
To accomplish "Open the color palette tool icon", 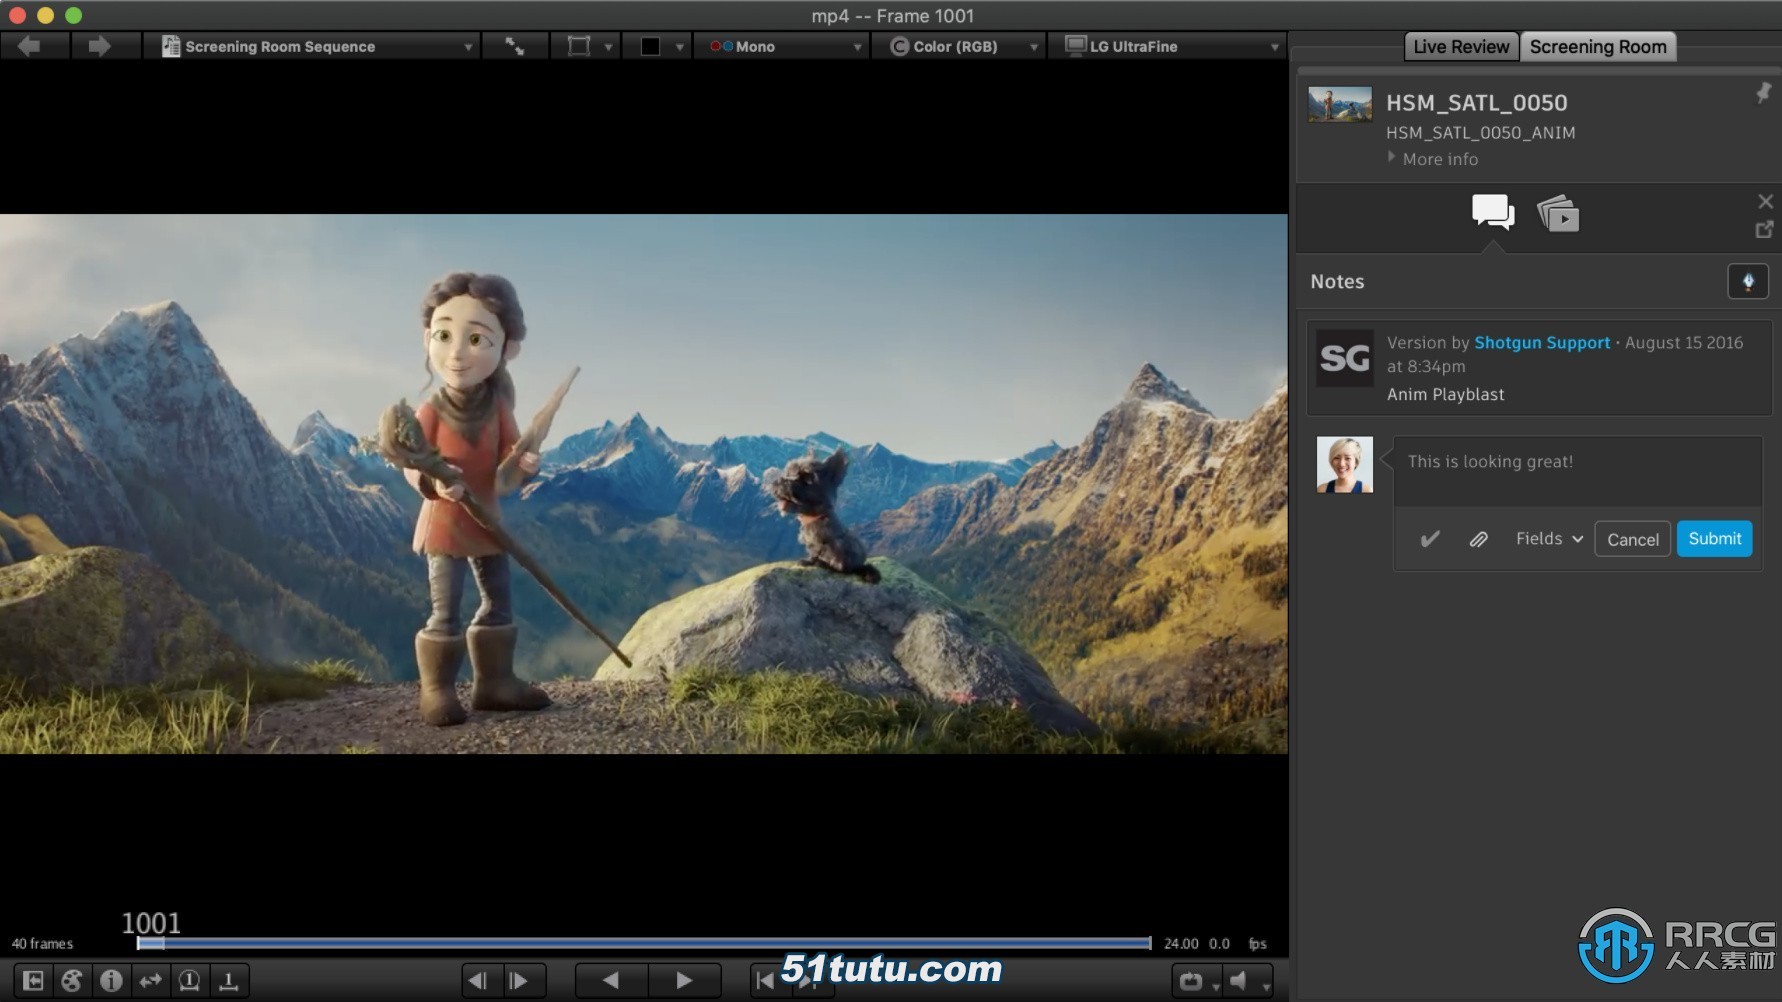I will pos(72,981).
